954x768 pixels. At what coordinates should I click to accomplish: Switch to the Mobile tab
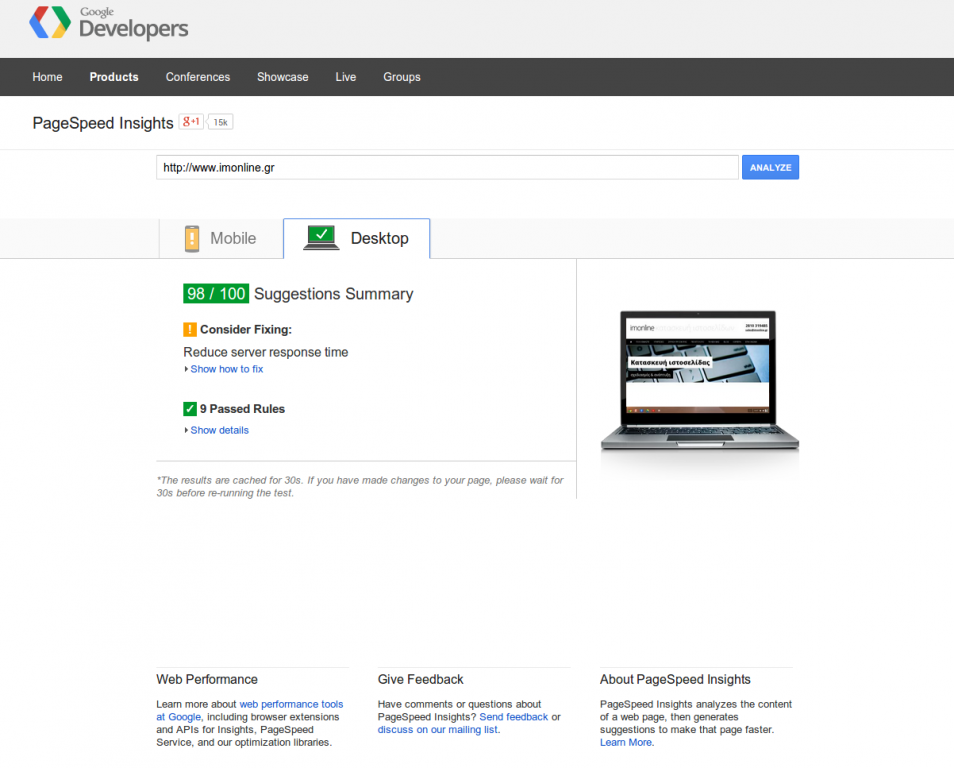click(x=221, y=239)
